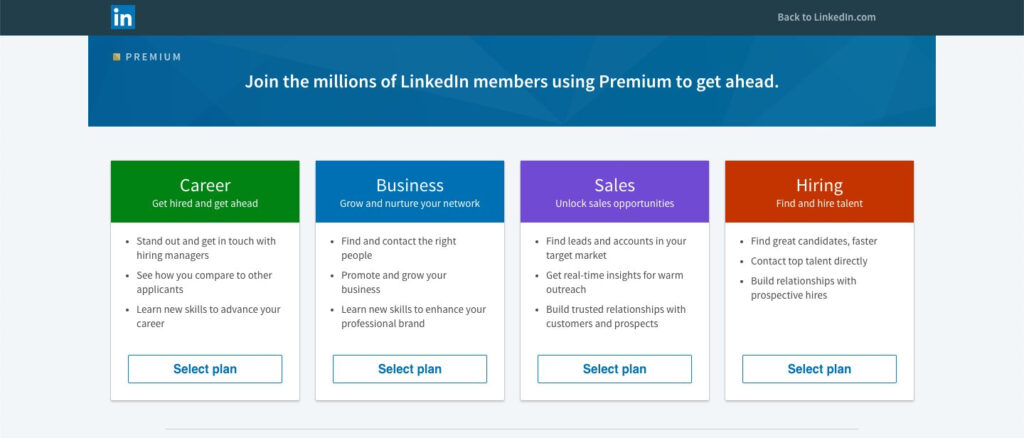Click the 'Join the millions' banner headline
Image resolution: width=1024 pixels, height=438 pixels.
point(511,82)
